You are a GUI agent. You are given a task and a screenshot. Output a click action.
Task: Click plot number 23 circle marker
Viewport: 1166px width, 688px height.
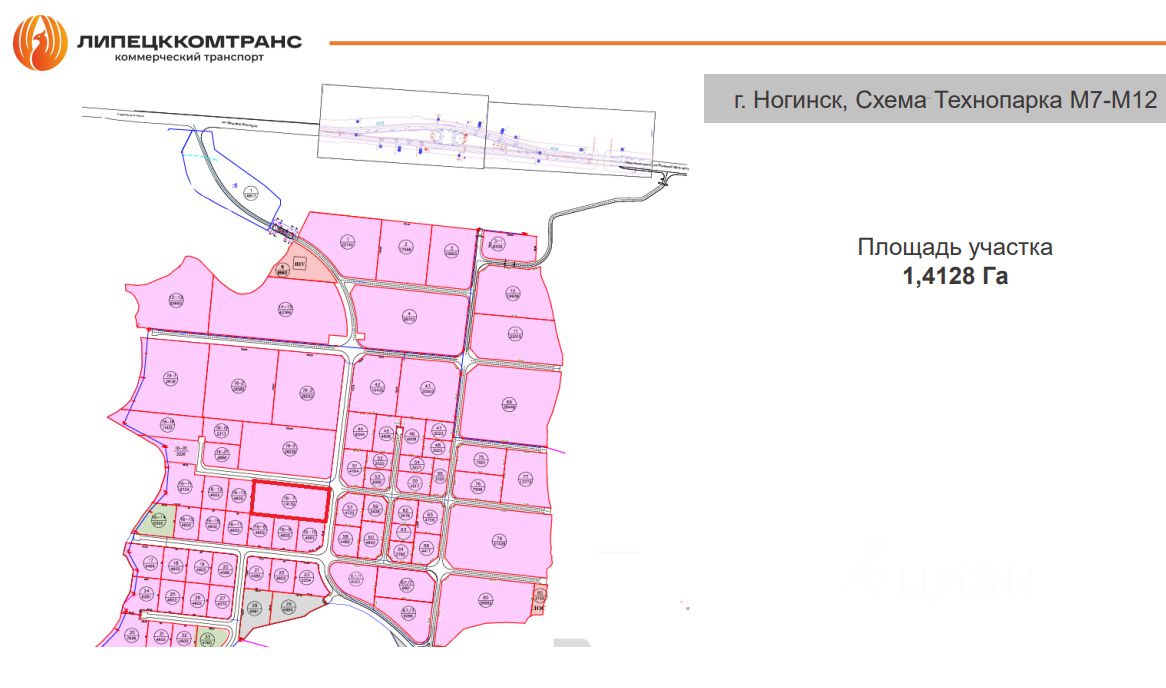[306, 576]
